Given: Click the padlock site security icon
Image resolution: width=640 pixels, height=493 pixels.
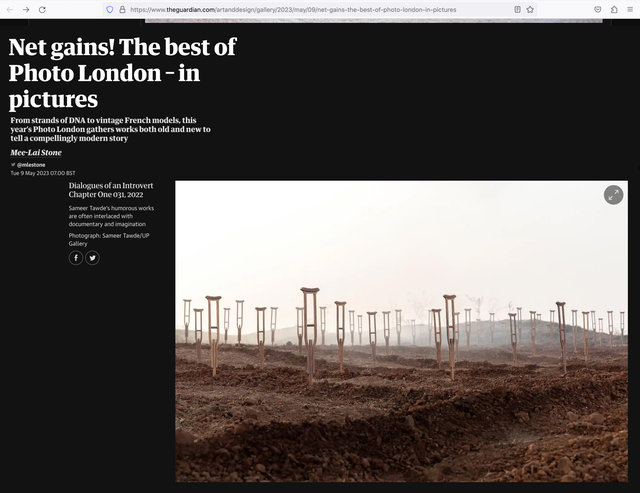Looking at the screenshot, I should pyautogui.click(x=122, y=9).
